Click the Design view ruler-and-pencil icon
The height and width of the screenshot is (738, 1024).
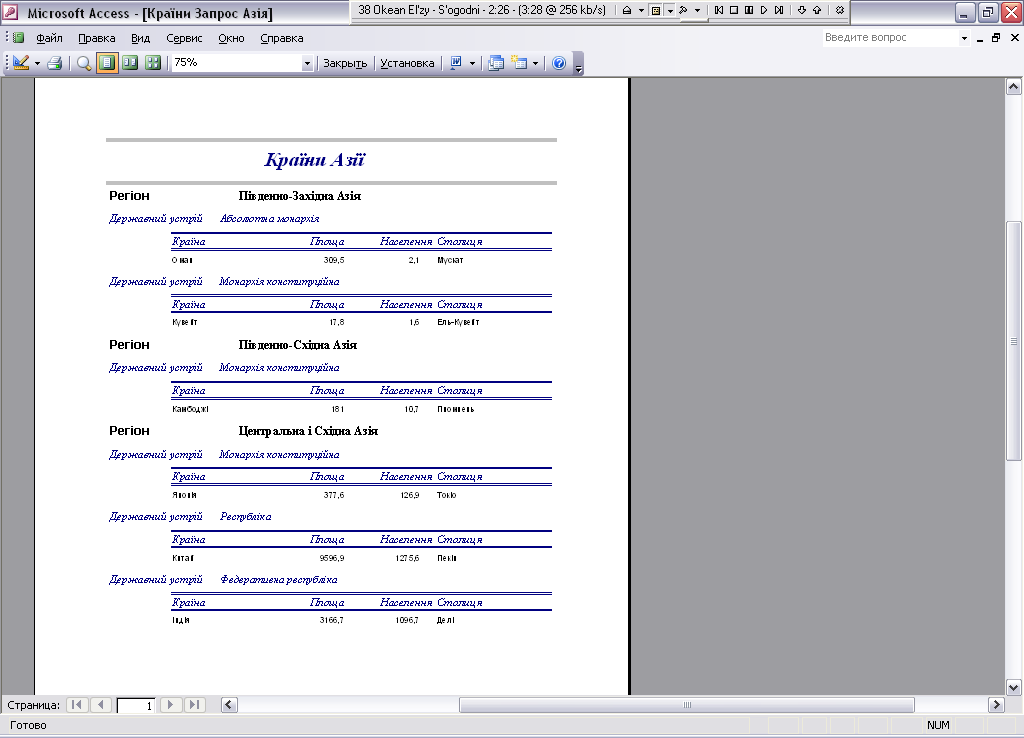(21, 63)
